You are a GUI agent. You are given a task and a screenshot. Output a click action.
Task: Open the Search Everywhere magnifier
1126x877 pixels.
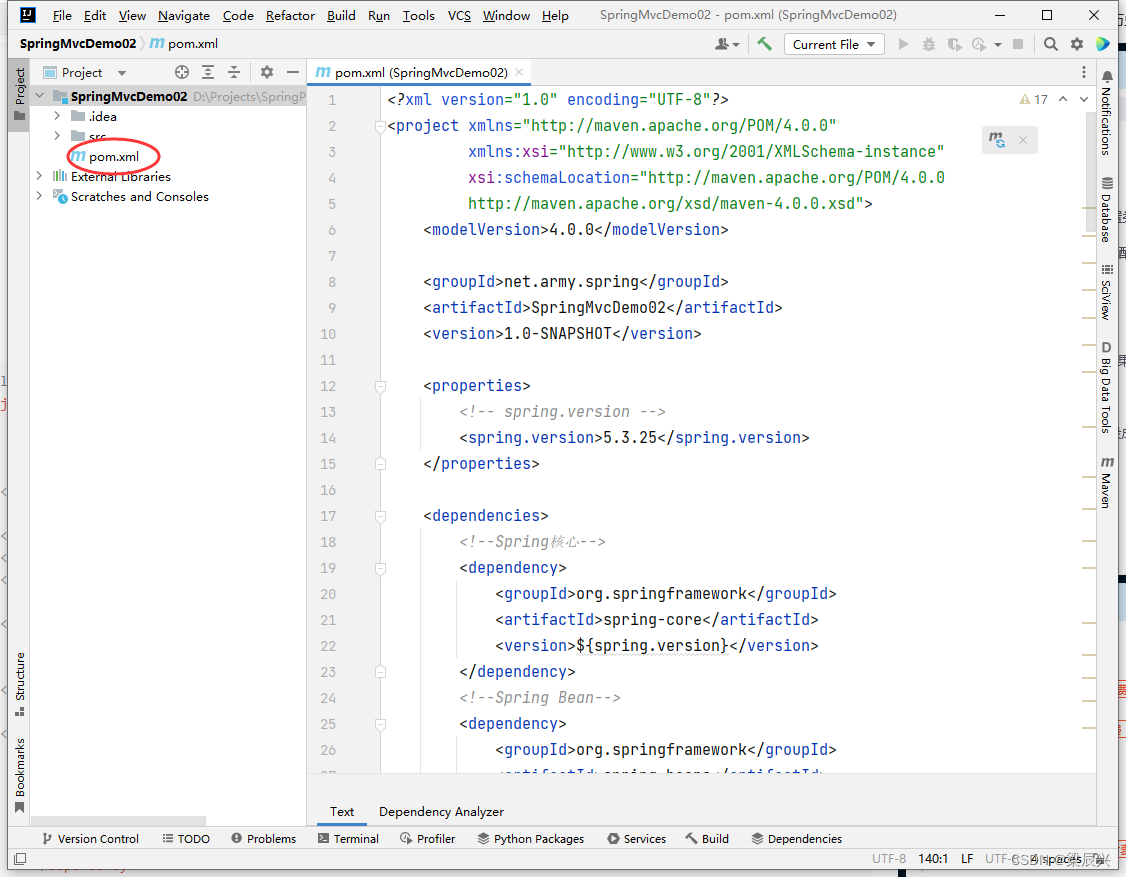(1051, 44)
